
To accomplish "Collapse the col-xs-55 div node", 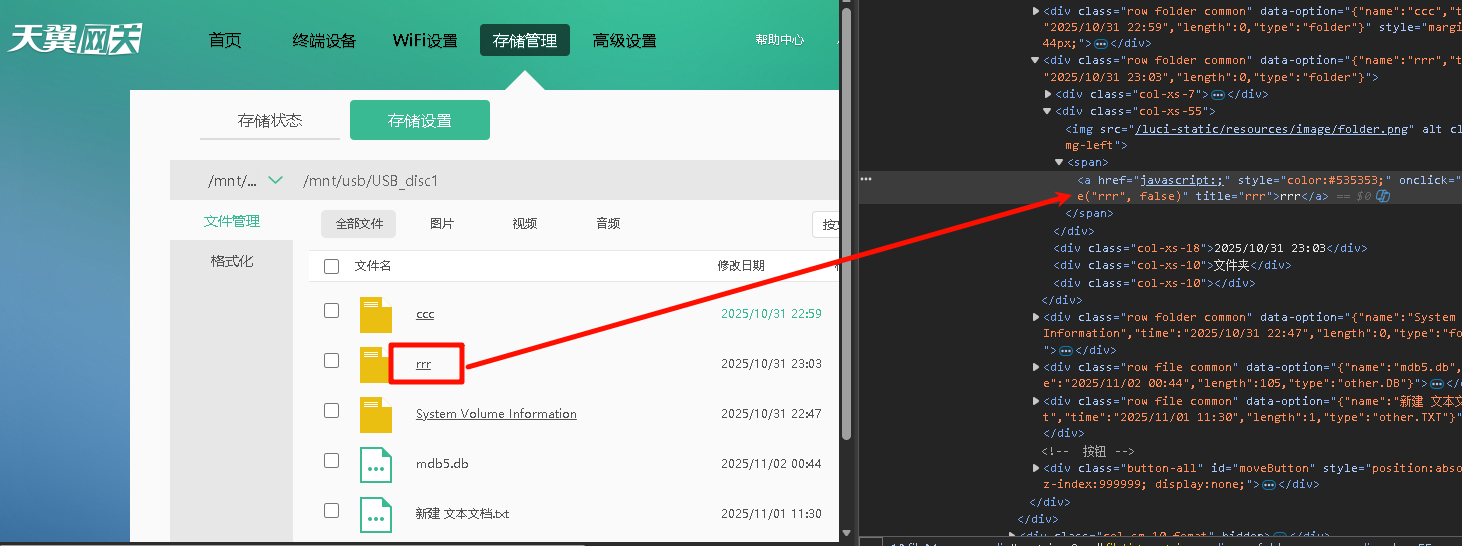I will point(1048,112).
